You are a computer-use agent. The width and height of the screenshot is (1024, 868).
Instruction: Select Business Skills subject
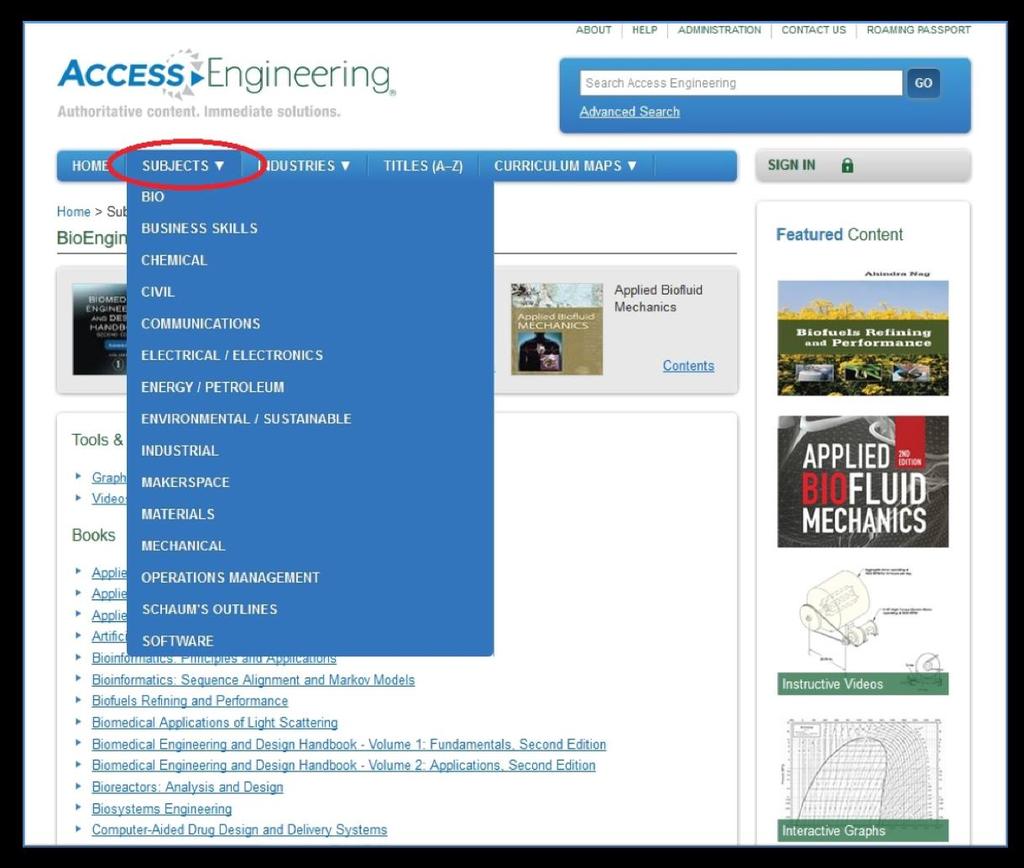[x=199, y=229]
